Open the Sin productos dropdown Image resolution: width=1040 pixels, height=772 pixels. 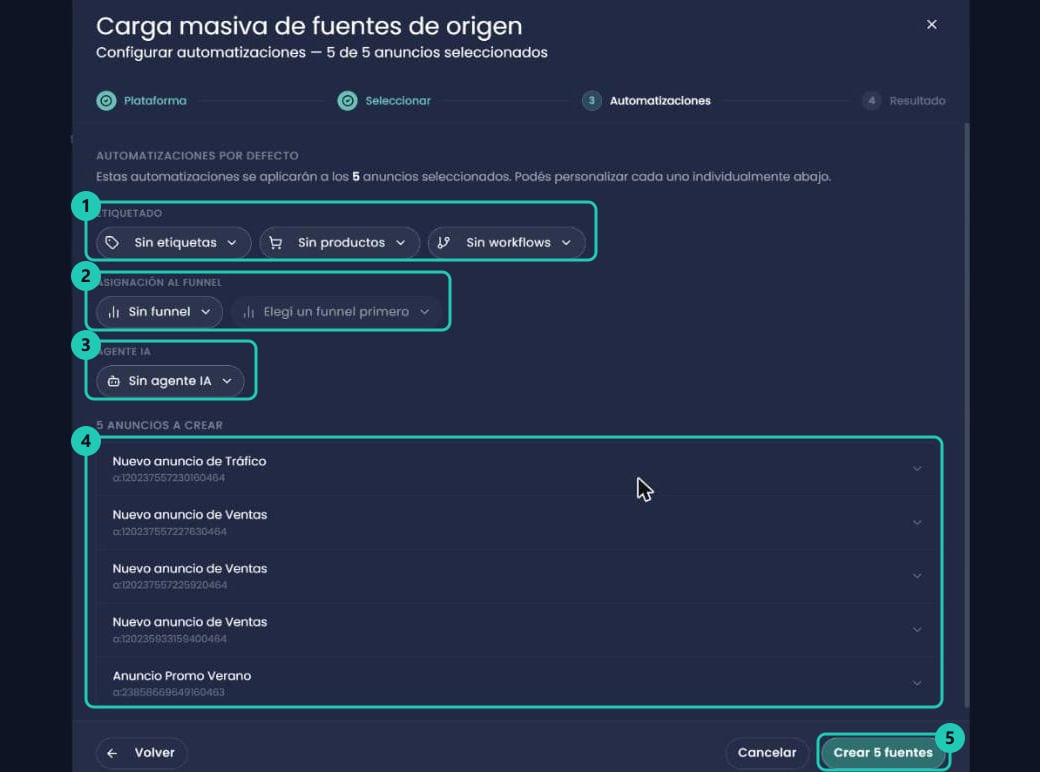pos(340,243)
